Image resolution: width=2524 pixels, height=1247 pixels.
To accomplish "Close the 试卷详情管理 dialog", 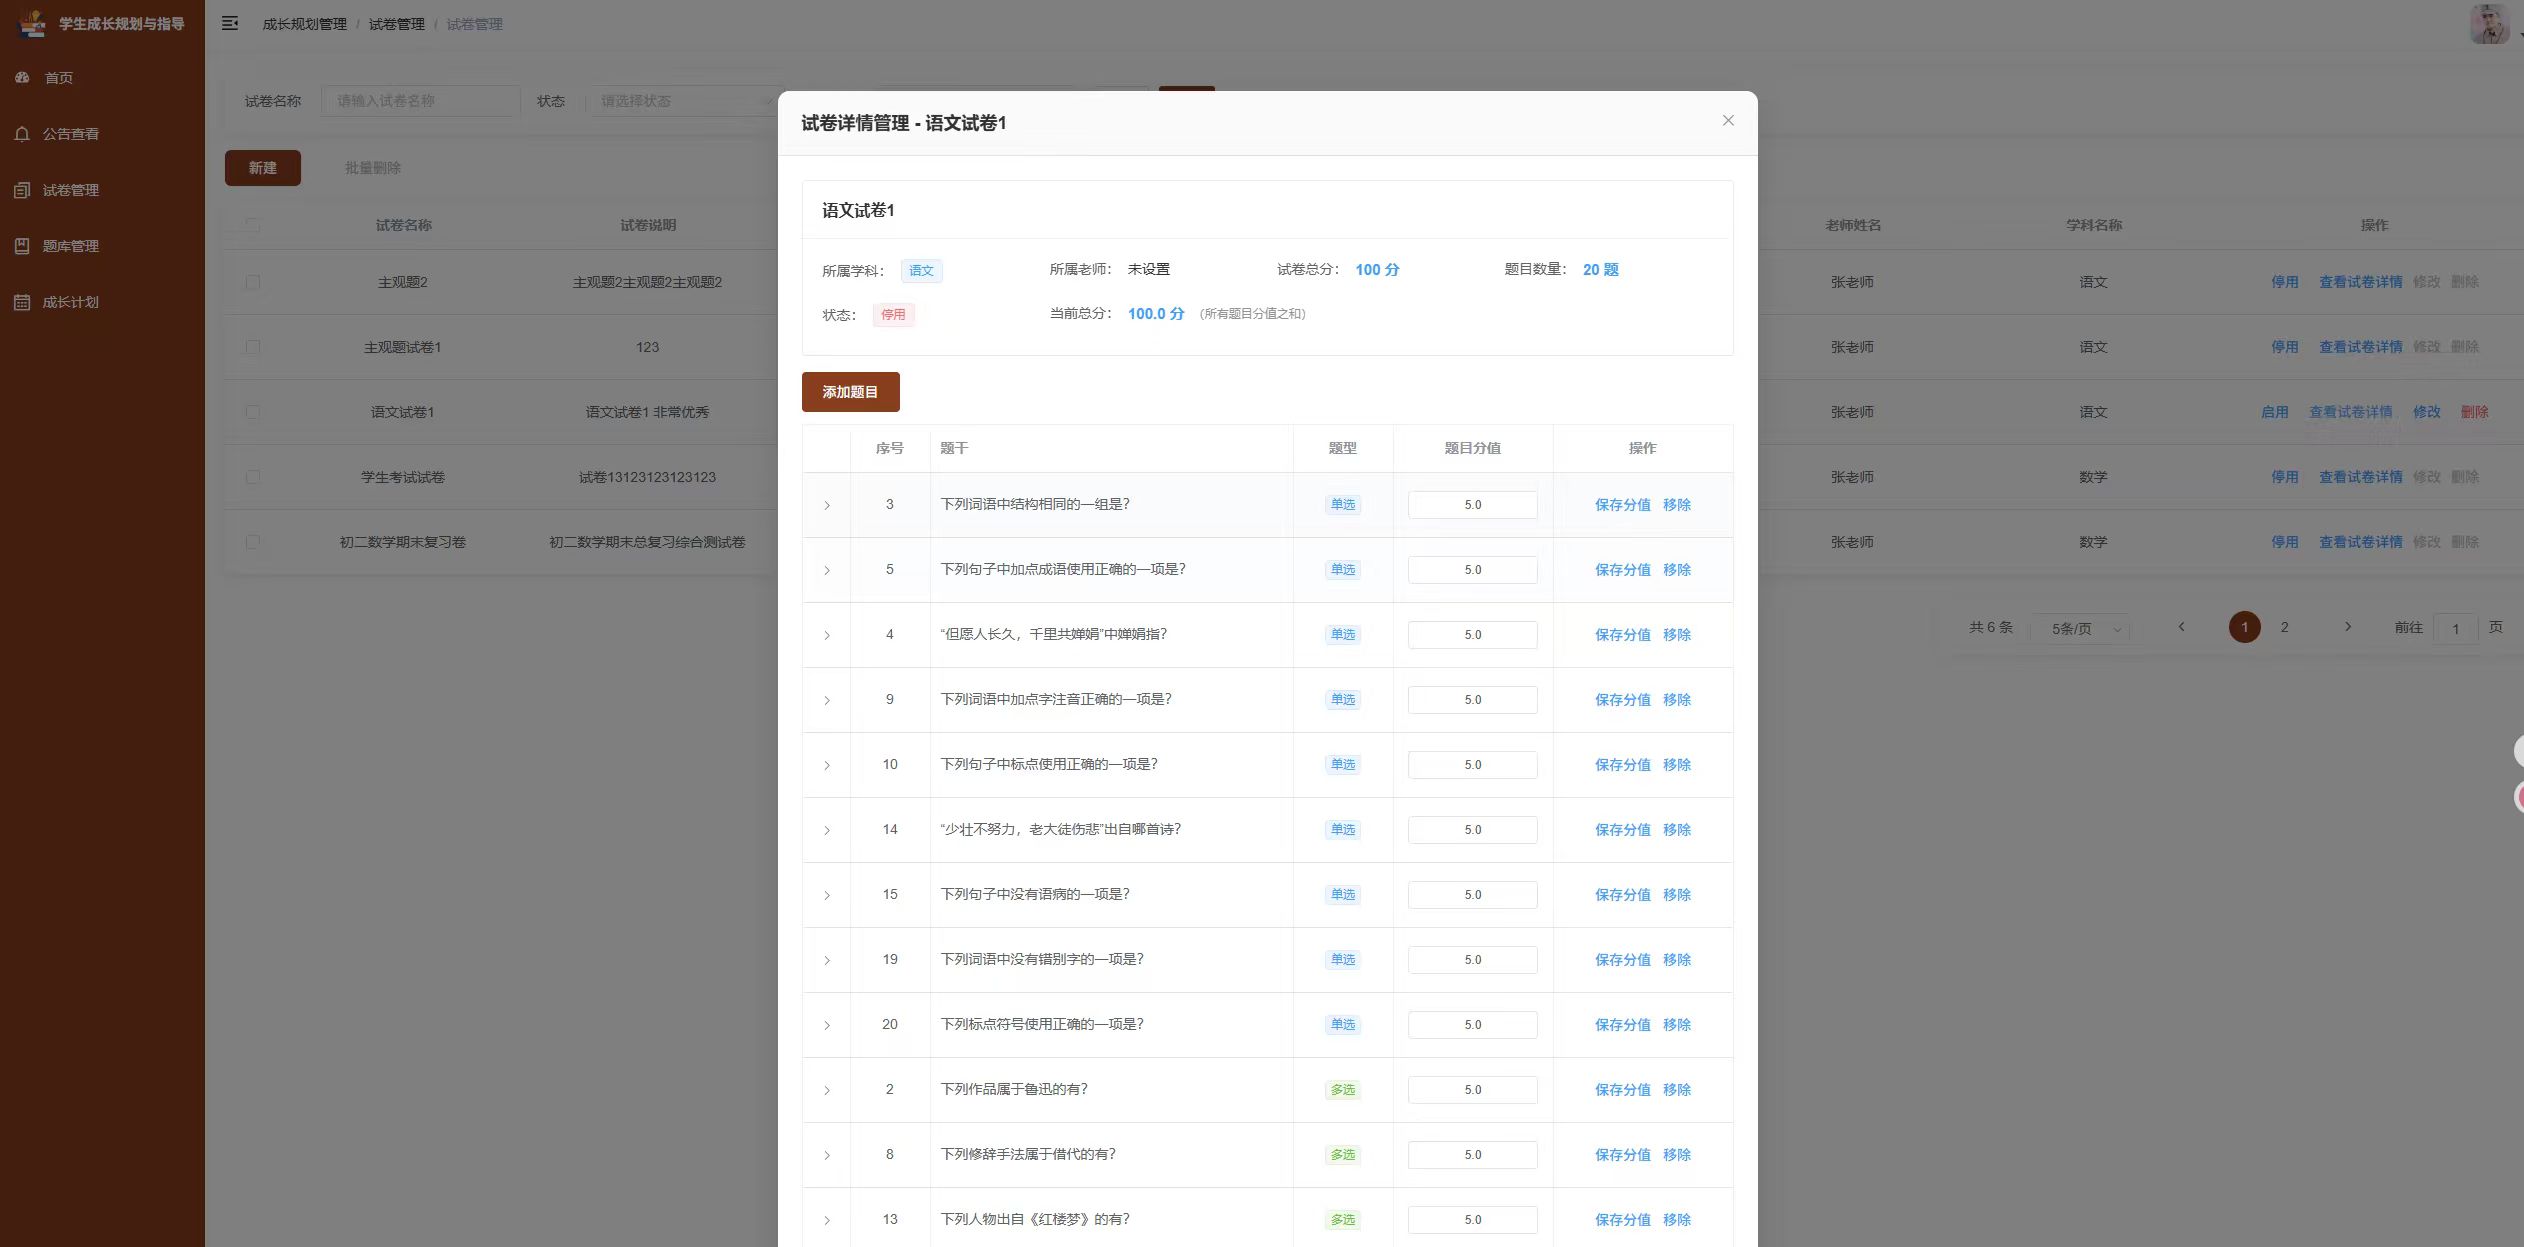I will coord(1728,121).
